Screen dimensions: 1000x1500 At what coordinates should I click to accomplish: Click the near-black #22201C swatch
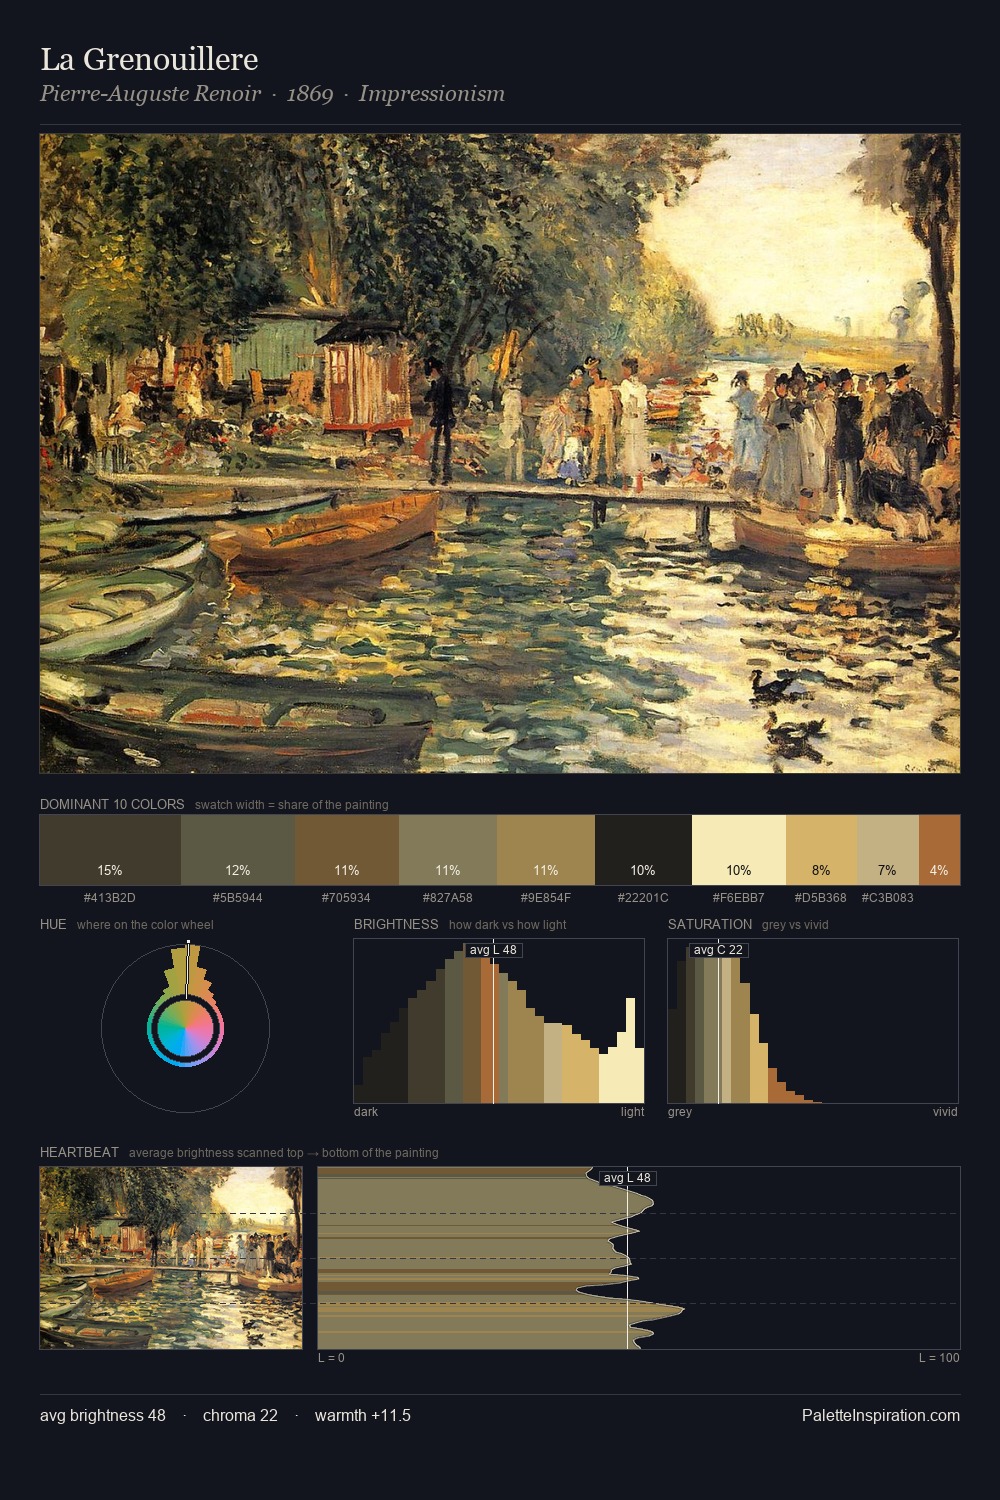pyautogui.click(x=643, y=850)
